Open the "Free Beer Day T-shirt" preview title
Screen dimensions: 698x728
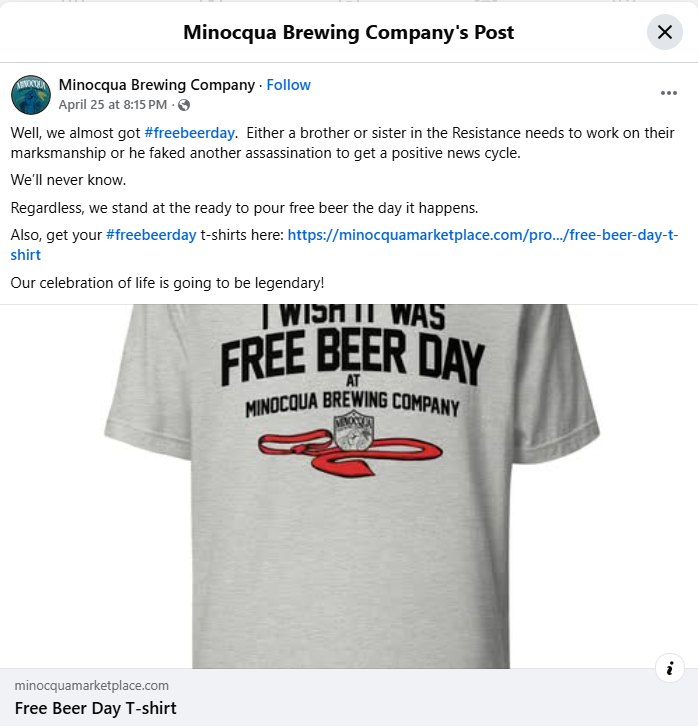tap(96, 708)
